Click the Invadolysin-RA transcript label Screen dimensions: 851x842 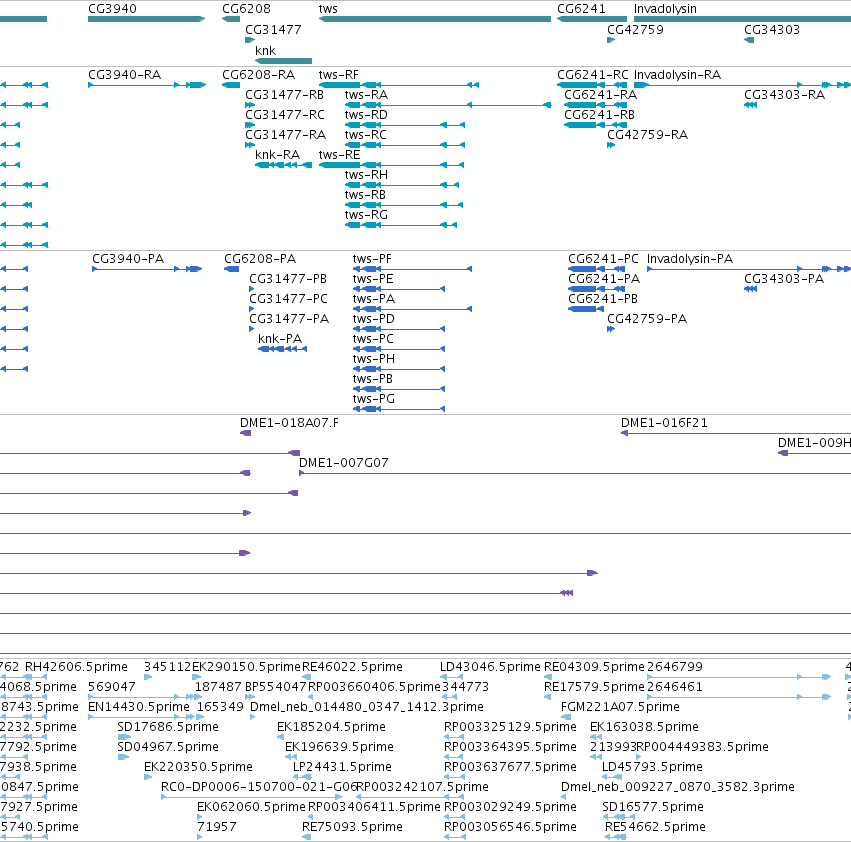click(677, 74)
